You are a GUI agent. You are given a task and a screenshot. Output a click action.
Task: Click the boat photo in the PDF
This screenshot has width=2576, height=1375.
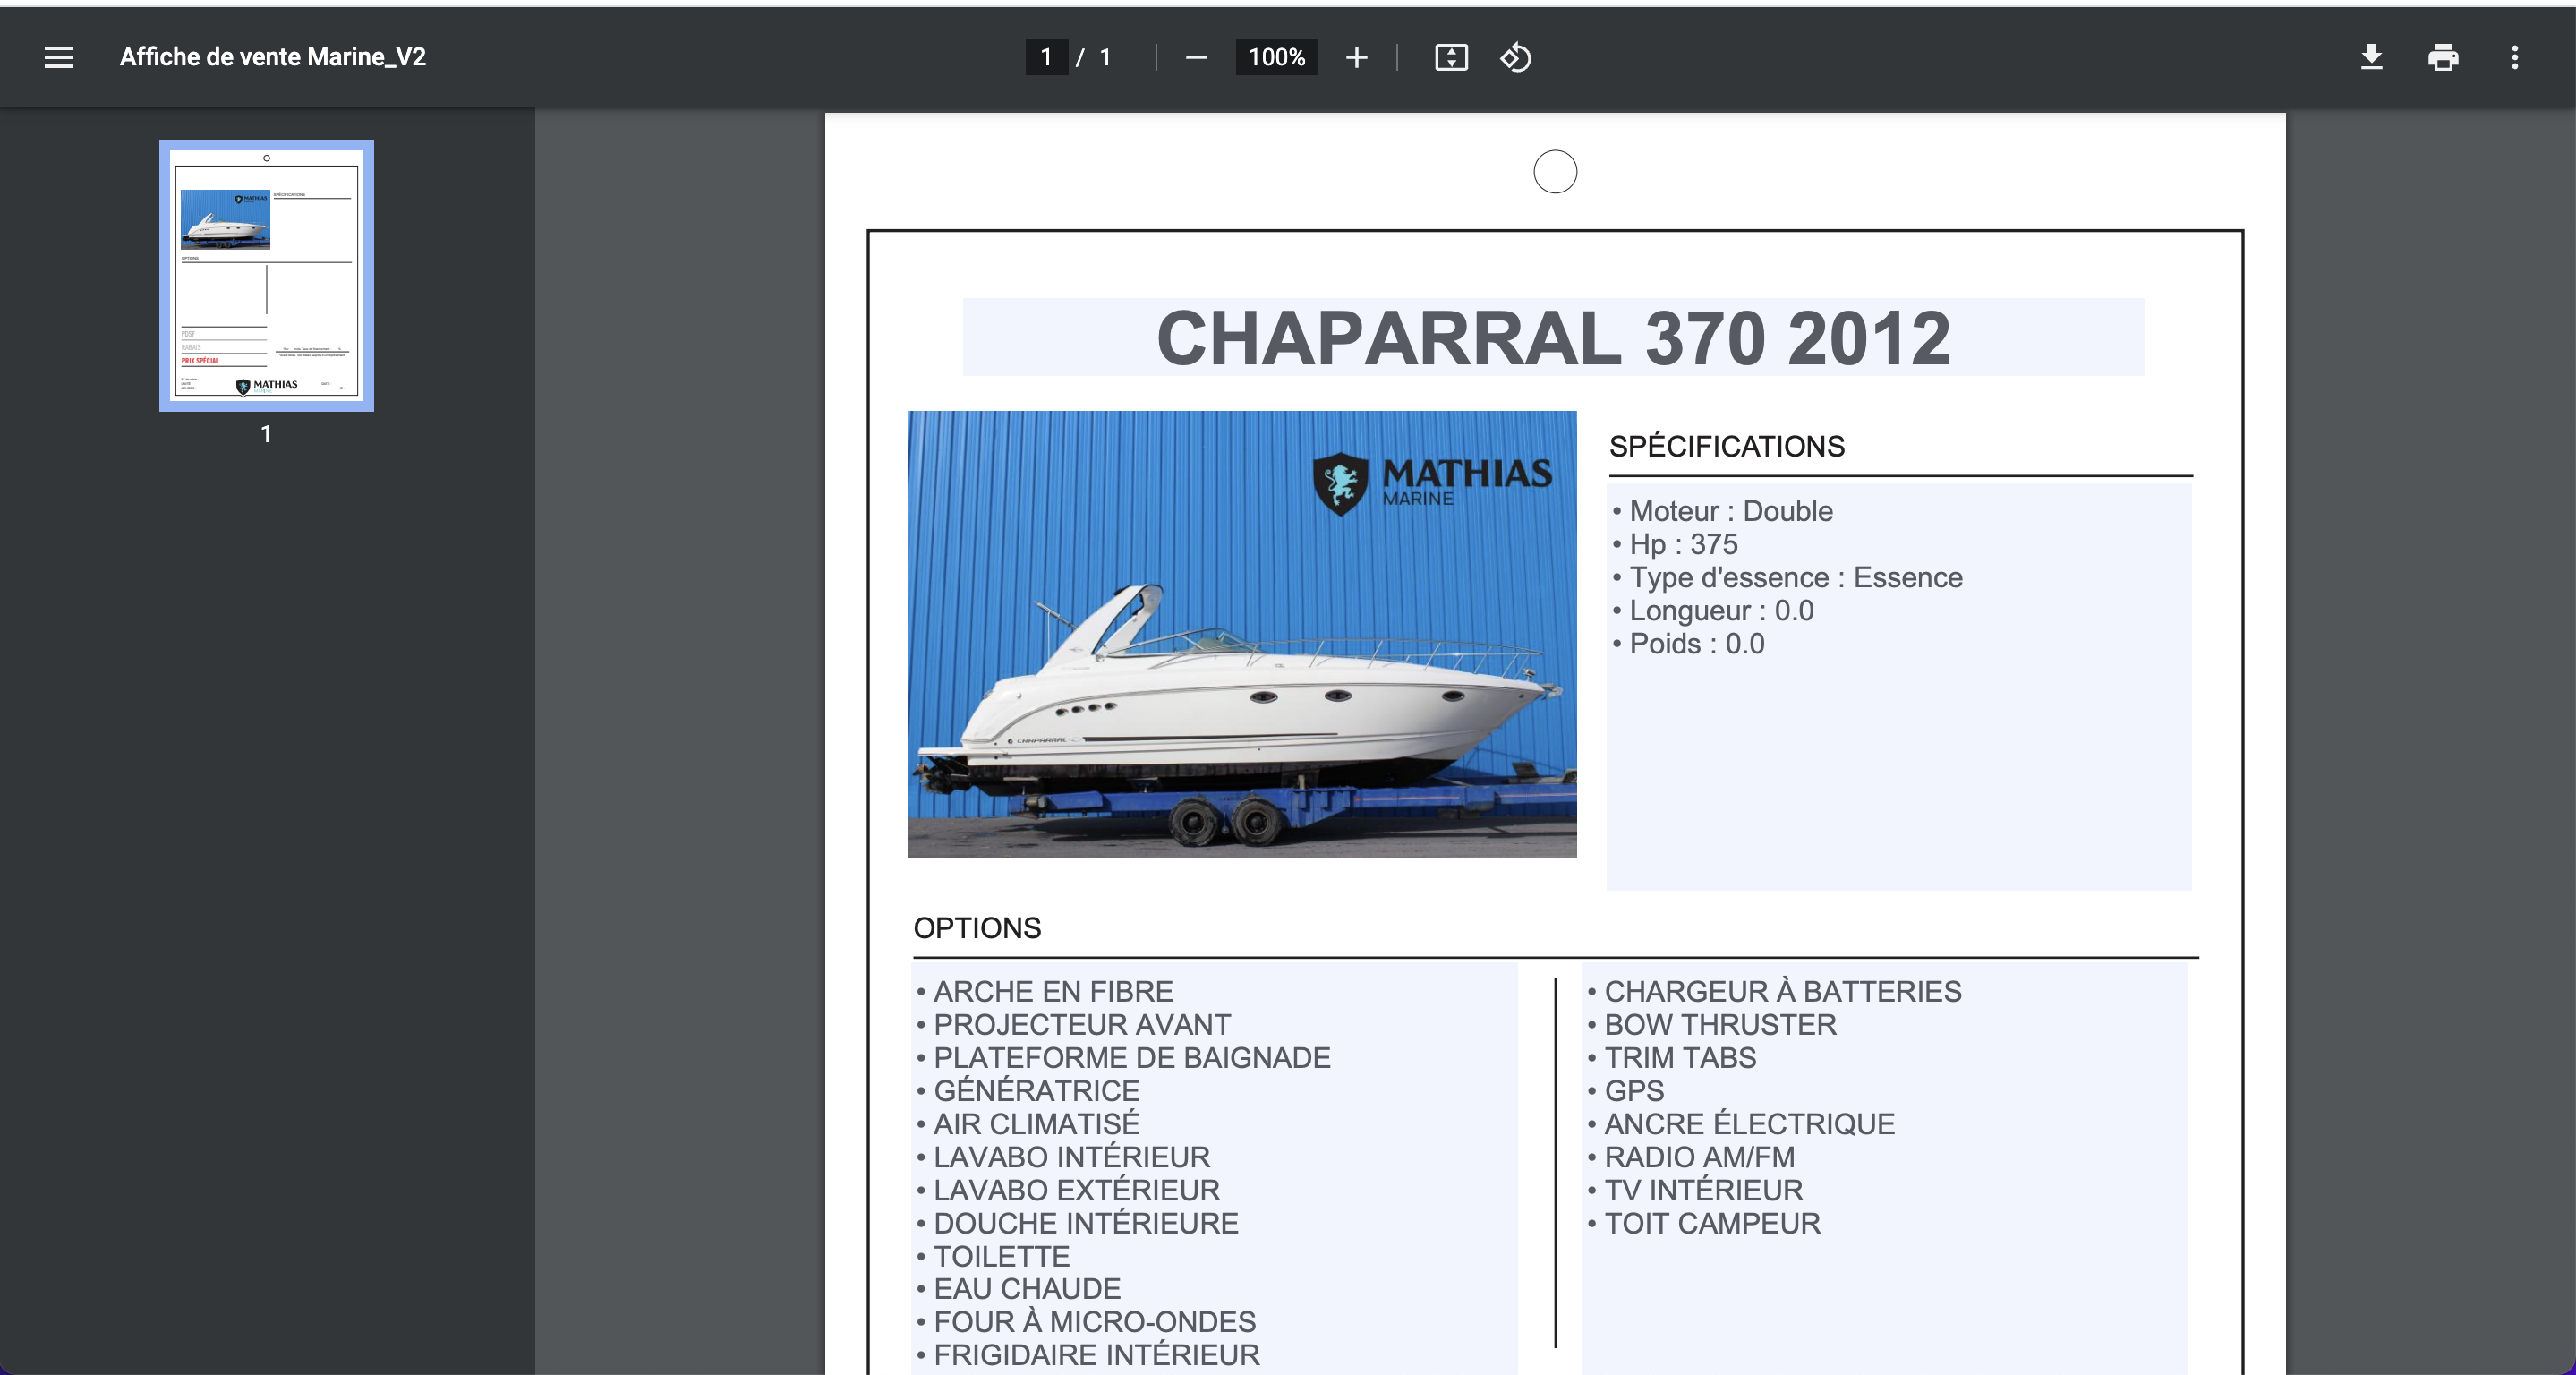click(x=1242, y=634)
